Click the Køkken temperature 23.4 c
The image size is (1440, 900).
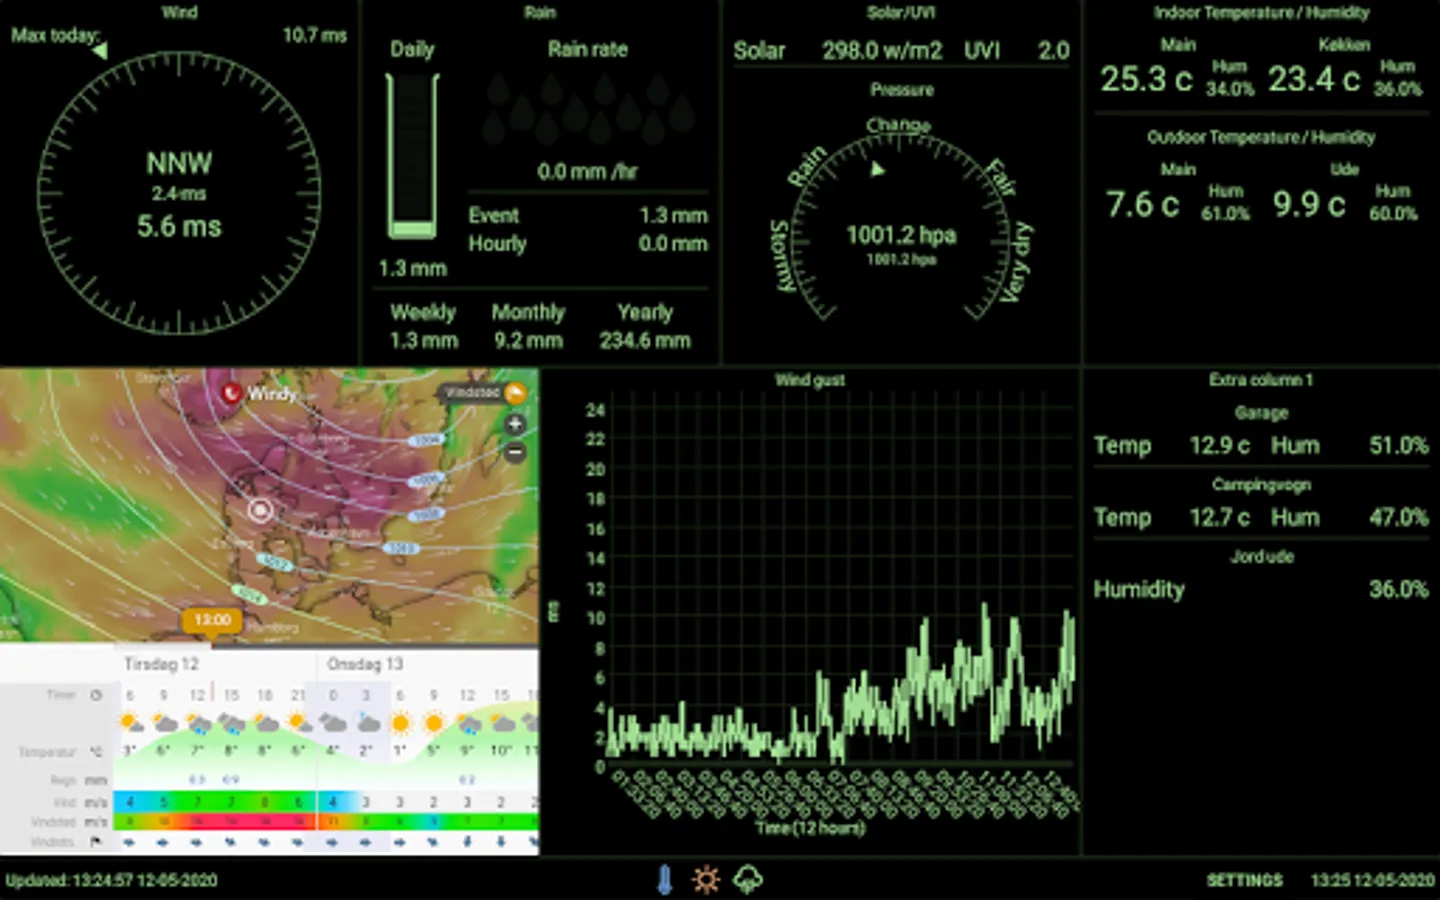click(1314, 78)
